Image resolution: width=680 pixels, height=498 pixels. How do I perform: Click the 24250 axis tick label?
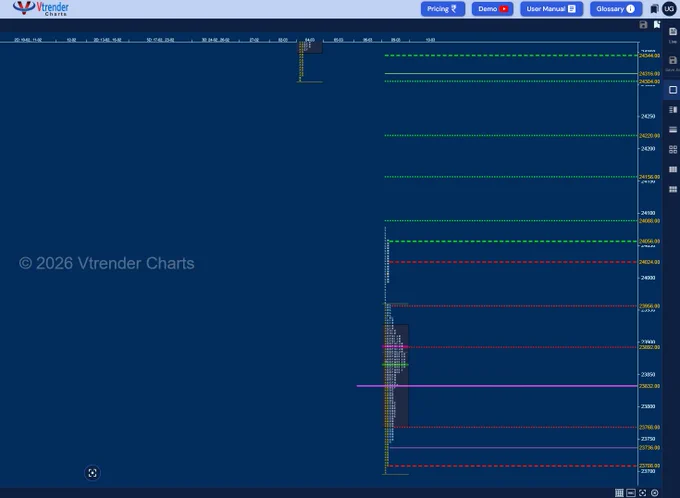pyautogui.click(x=648, y=116)
